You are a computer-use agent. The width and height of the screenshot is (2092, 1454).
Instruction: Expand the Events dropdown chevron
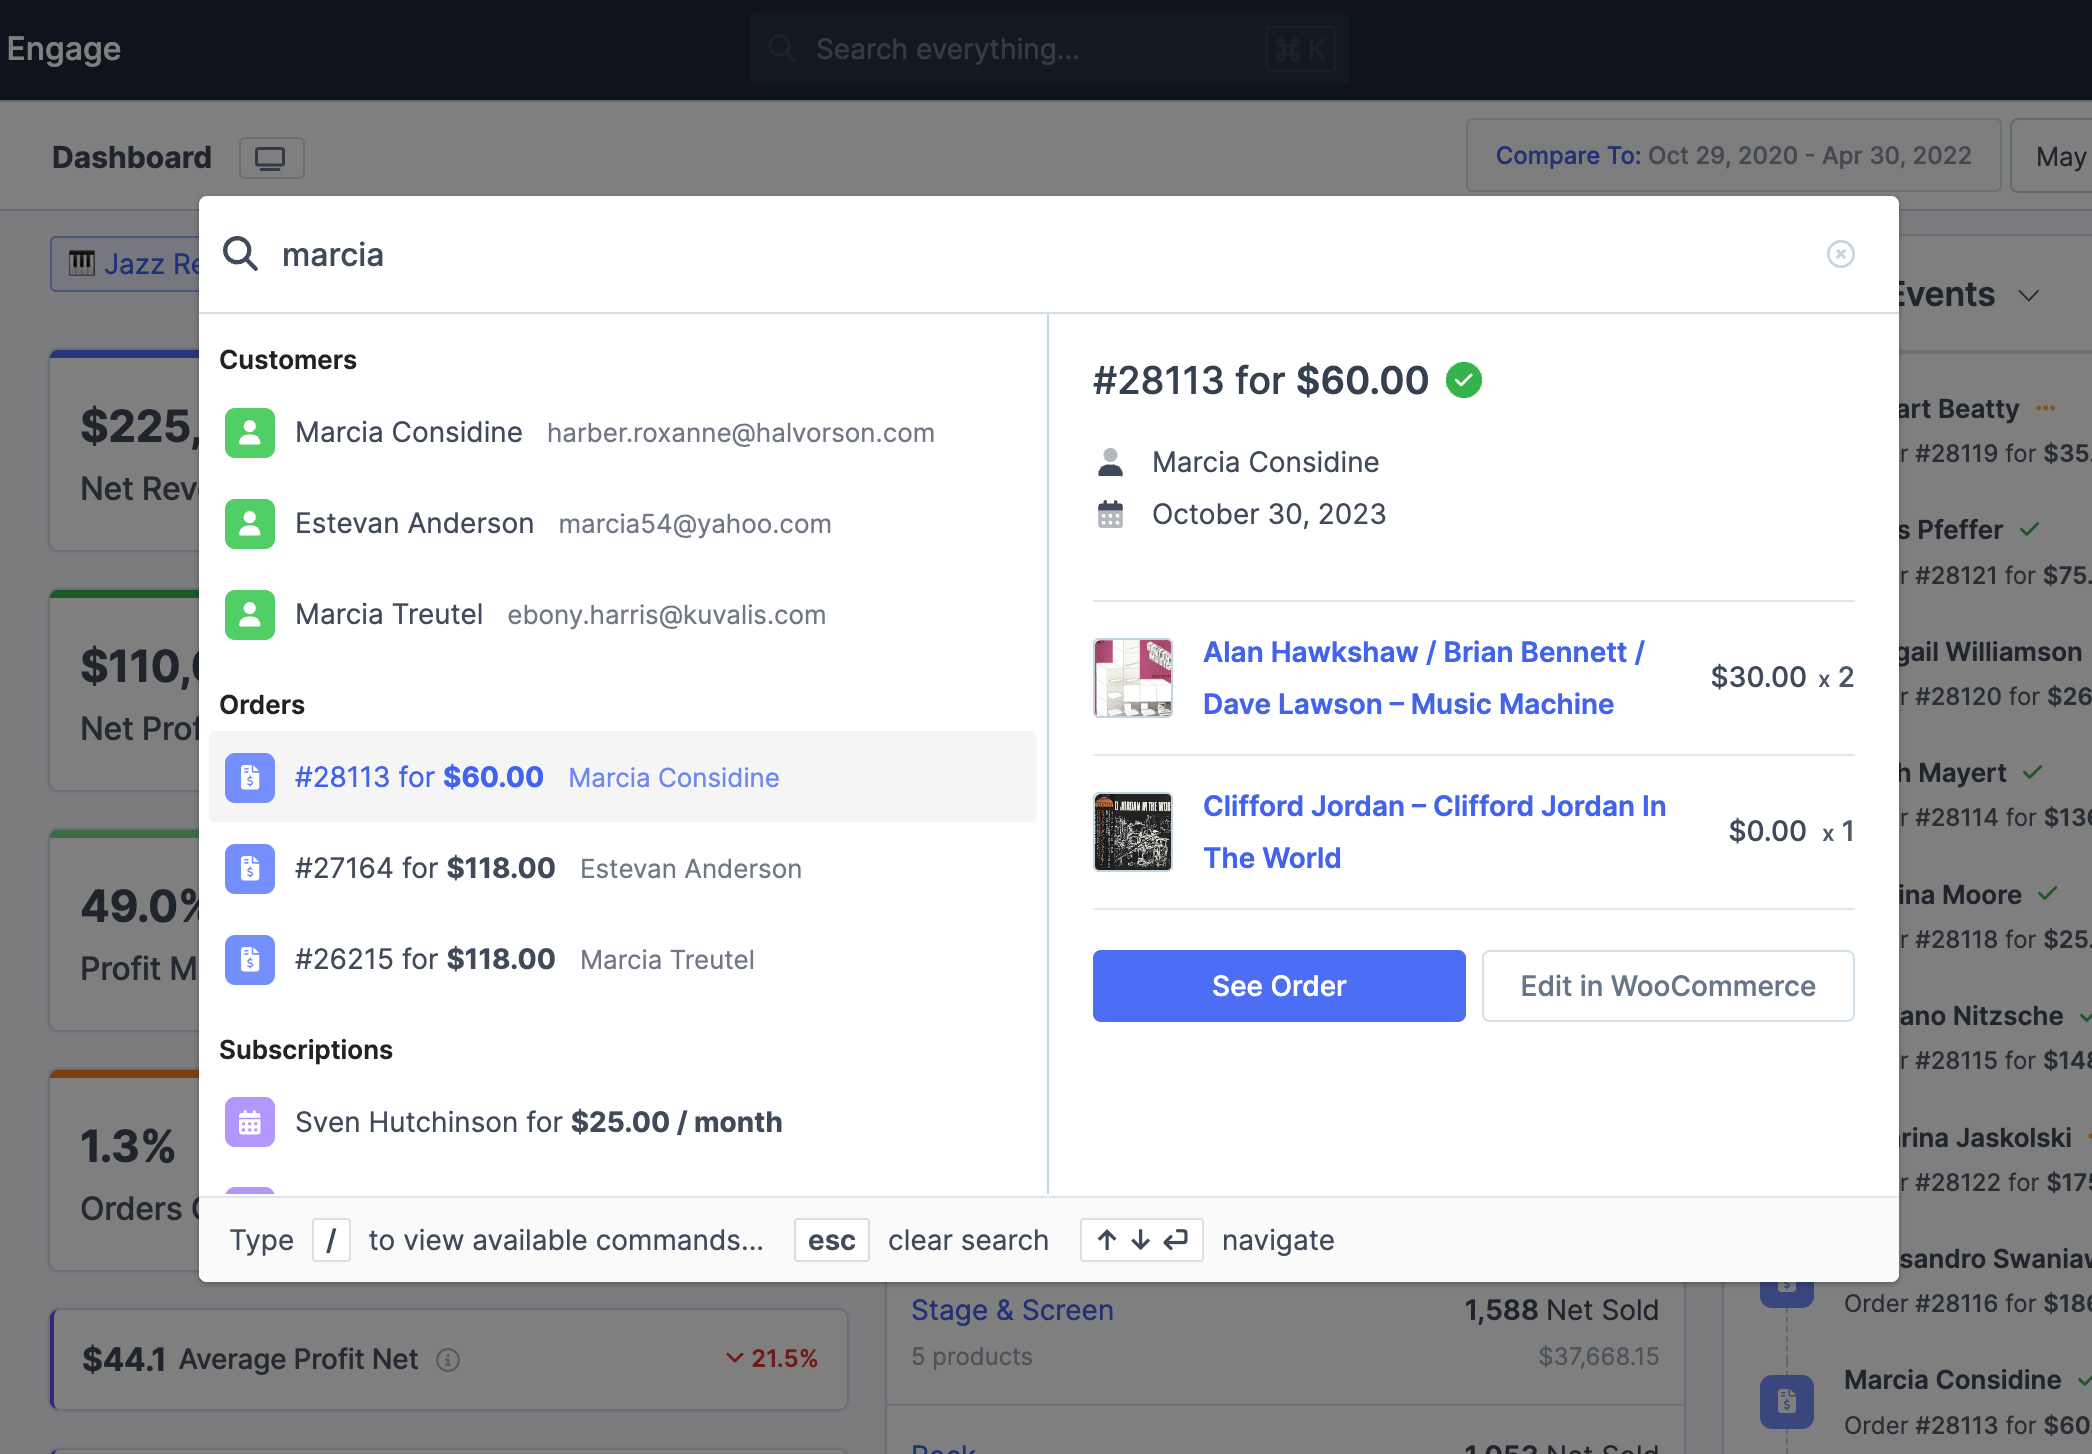[x=2028, y=296]
